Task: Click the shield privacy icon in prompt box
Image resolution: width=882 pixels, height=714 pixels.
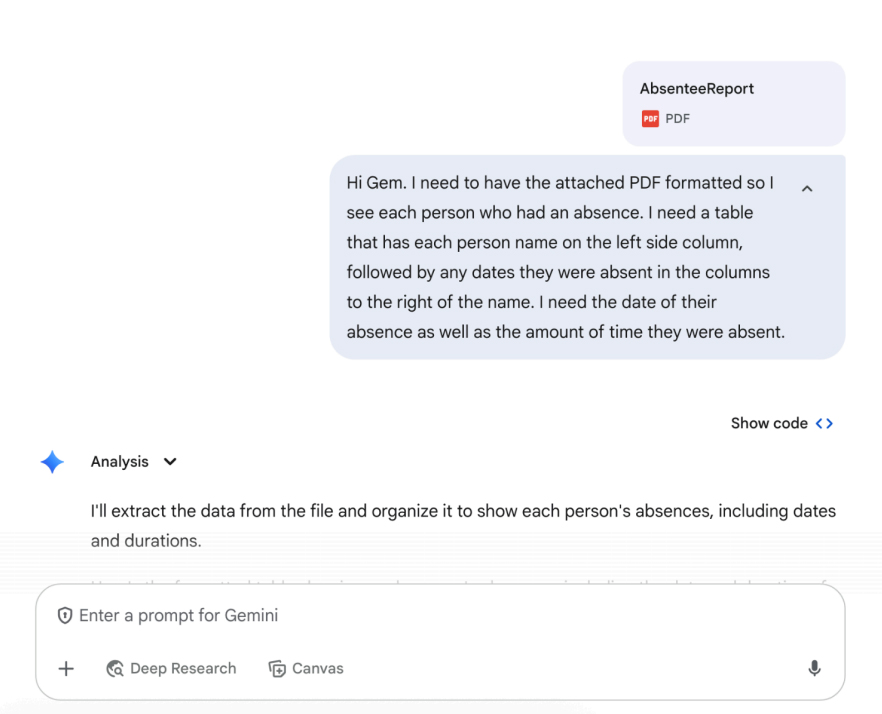Action: [x=65, y=616]
